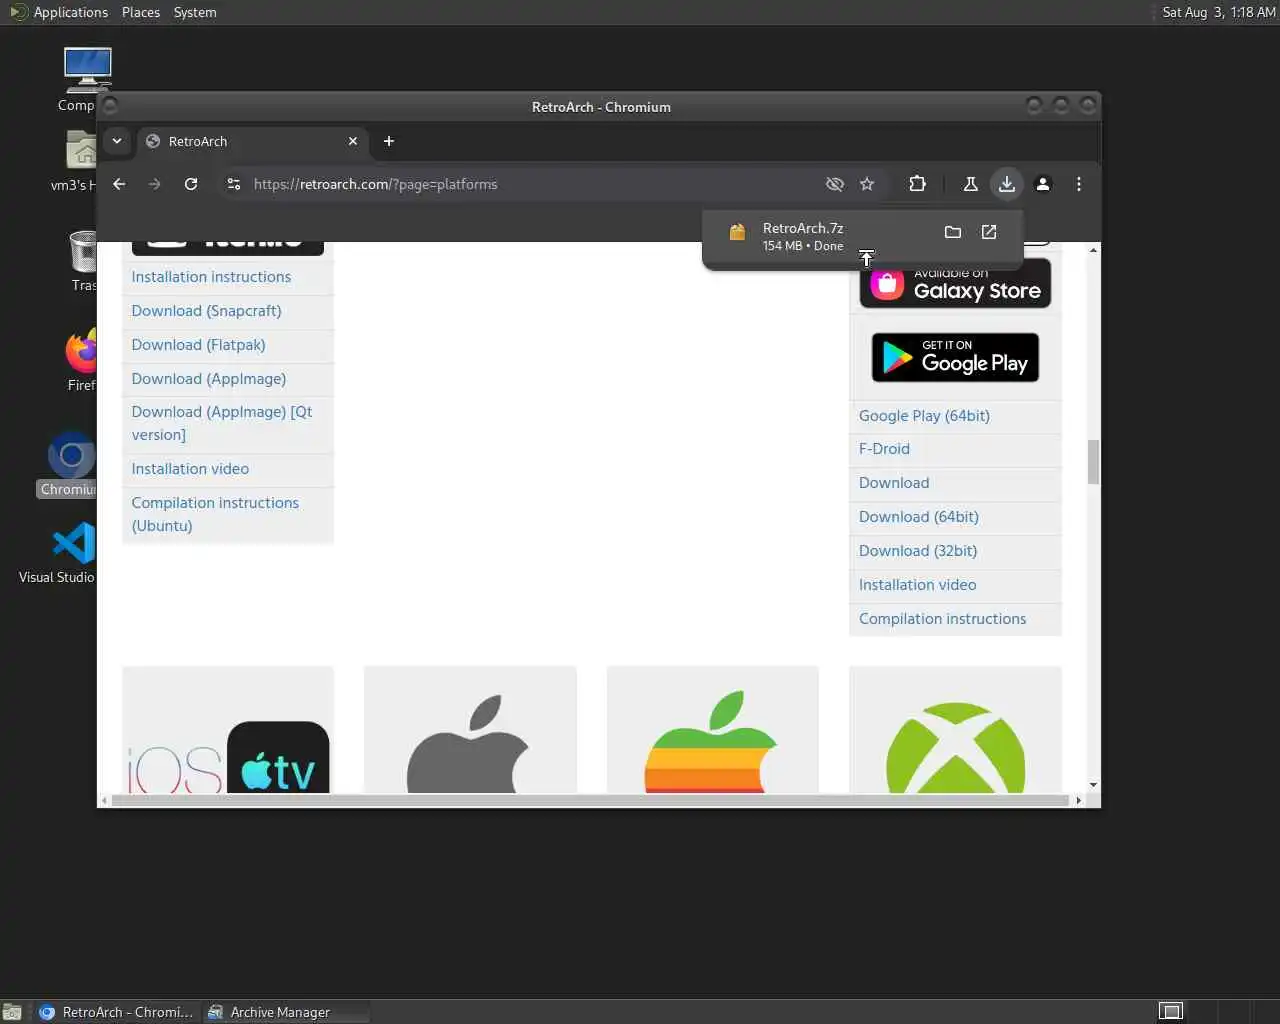Click Android Download (64bit) link
The width and height of the screenshot is (1280, 1024).
[918, 517]
